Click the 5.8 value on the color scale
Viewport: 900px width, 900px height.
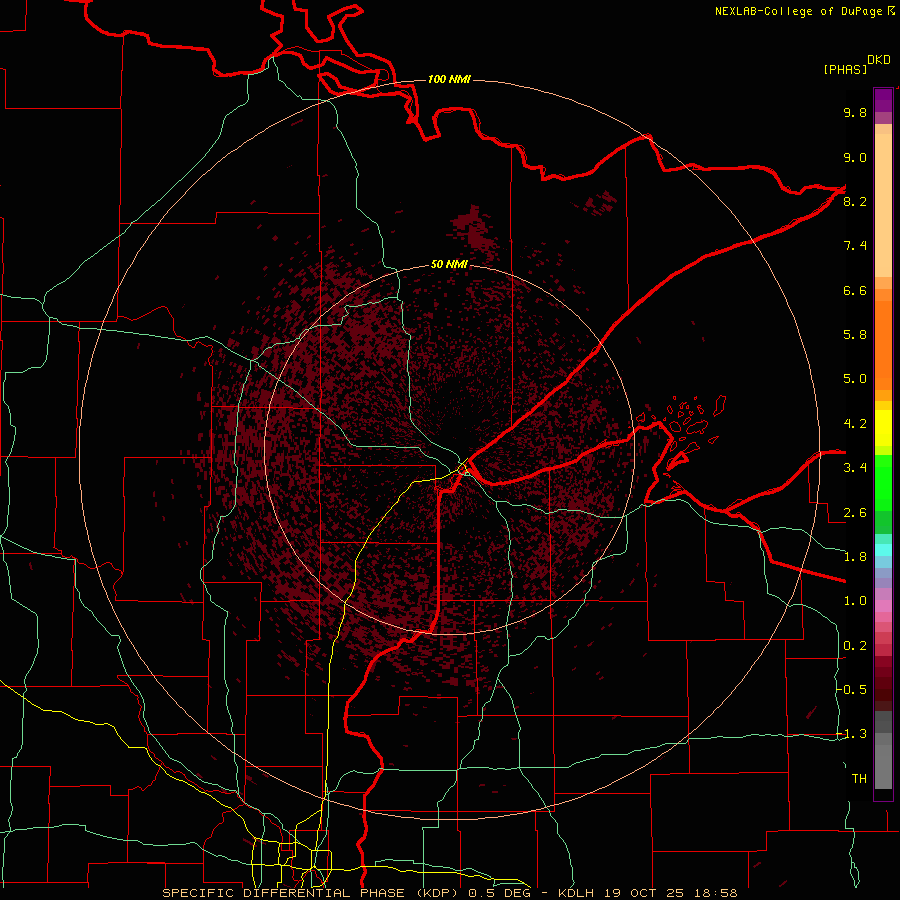click(855, 335)
